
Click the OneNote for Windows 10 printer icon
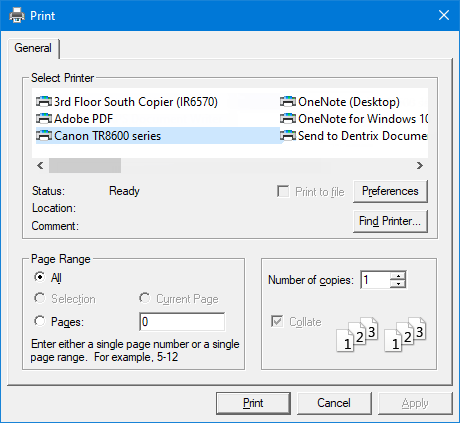point(288,118)
